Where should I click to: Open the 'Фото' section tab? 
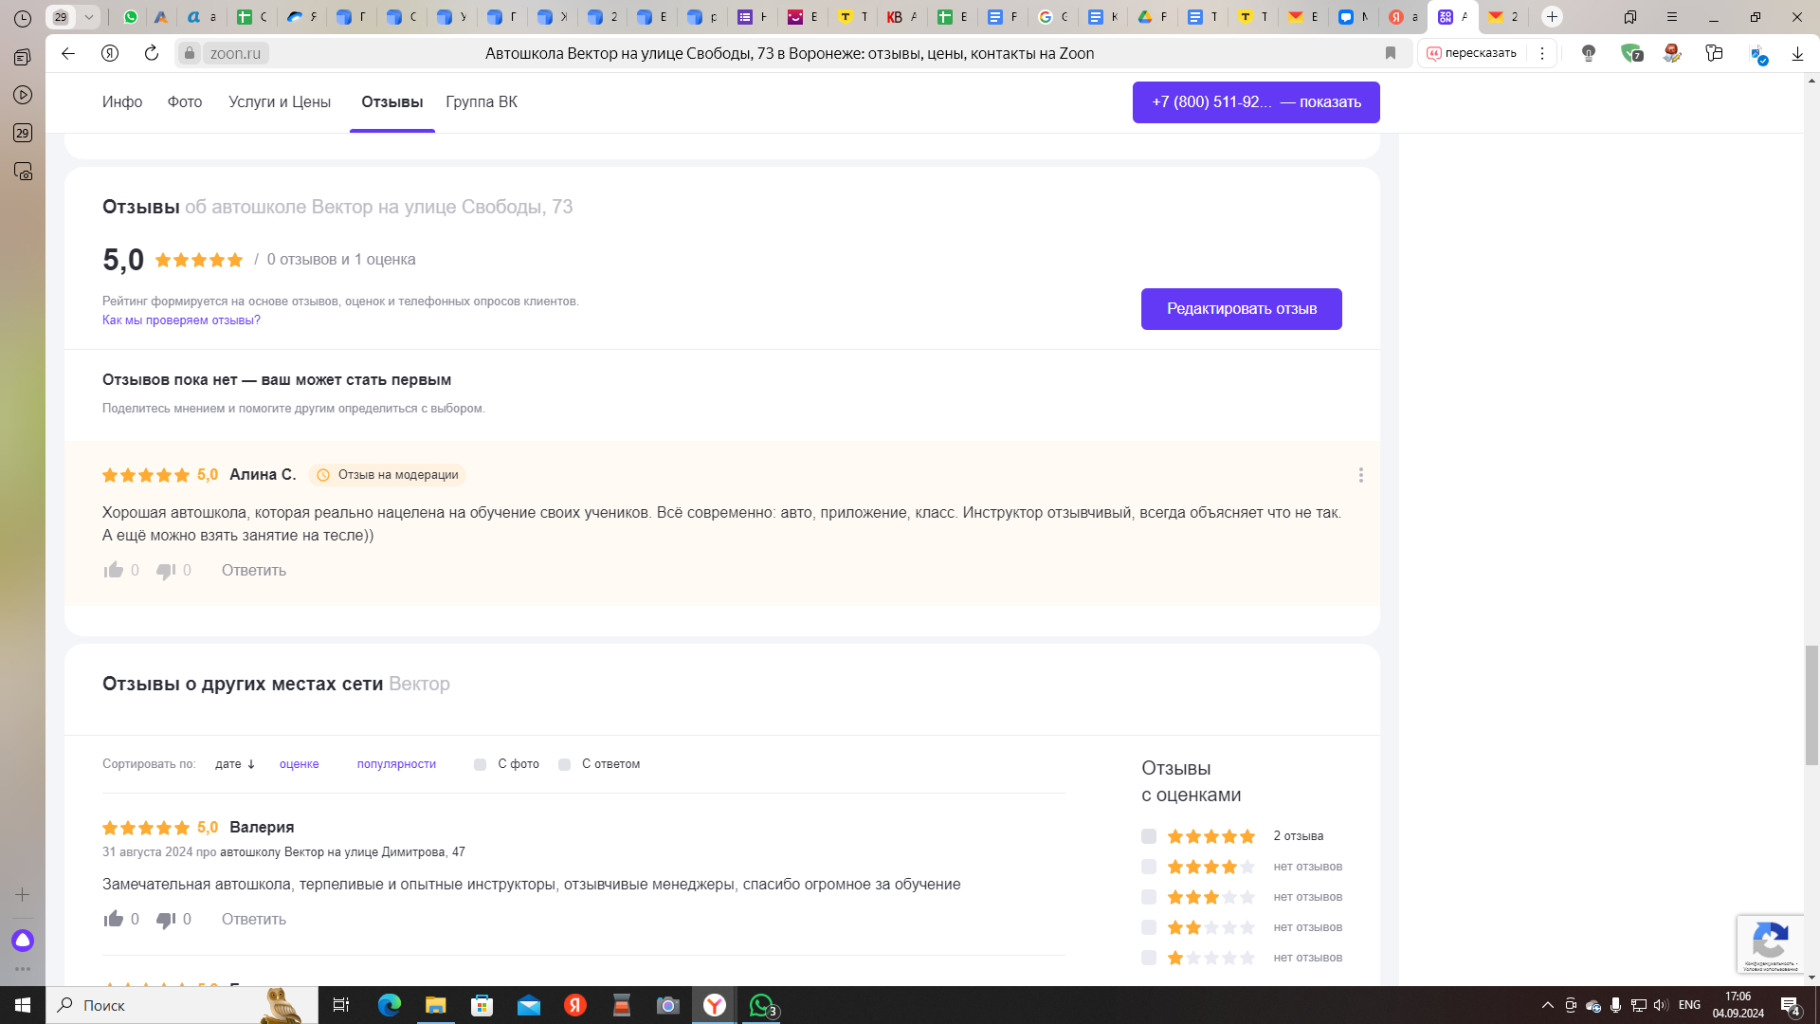pos(184,102)
